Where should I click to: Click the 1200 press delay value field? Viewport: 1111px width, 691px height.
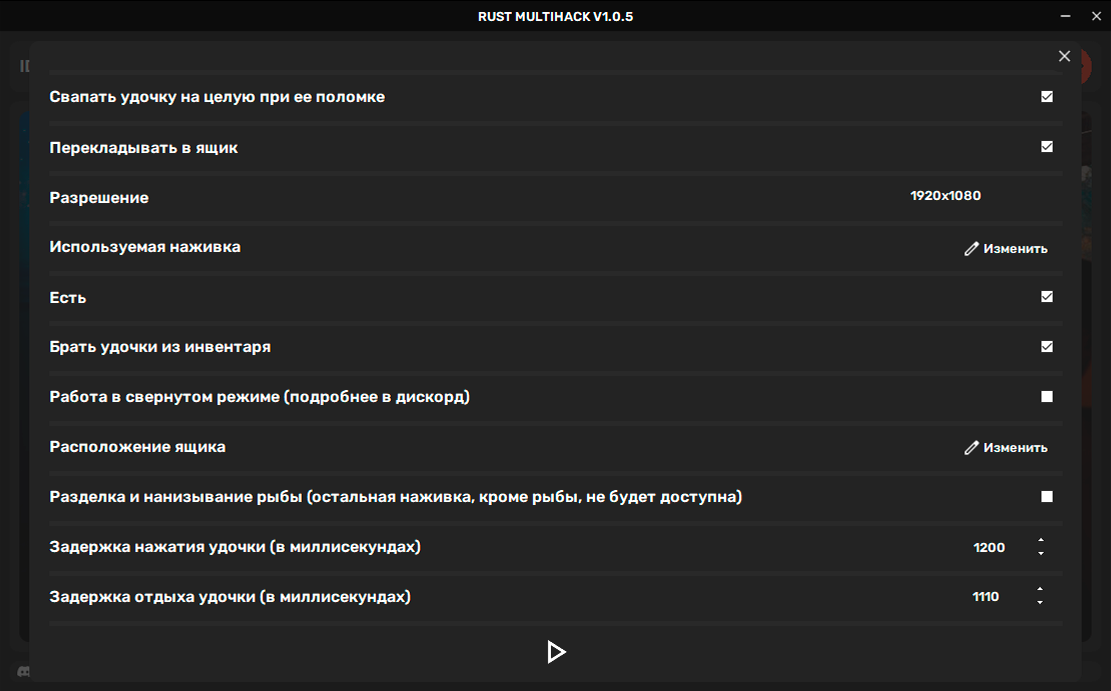tap(988, 548)
